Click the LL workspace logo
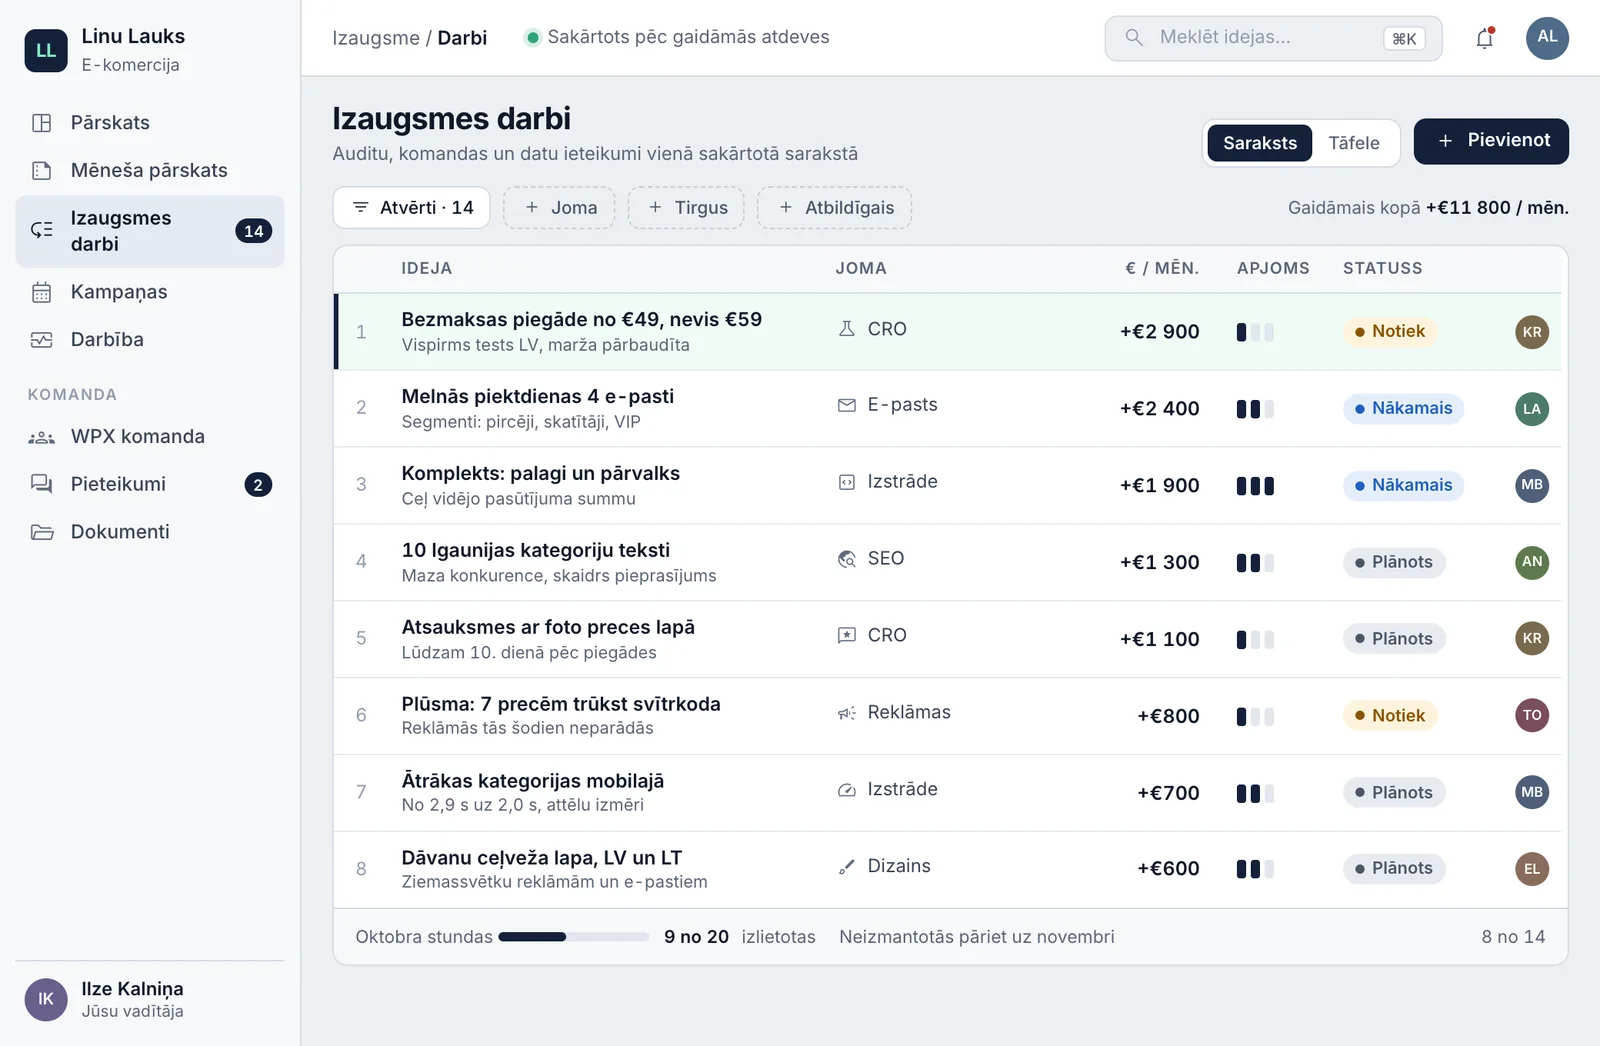Image resolution: width=1600 pixels, height=1046 pixels. coord(46,50)
